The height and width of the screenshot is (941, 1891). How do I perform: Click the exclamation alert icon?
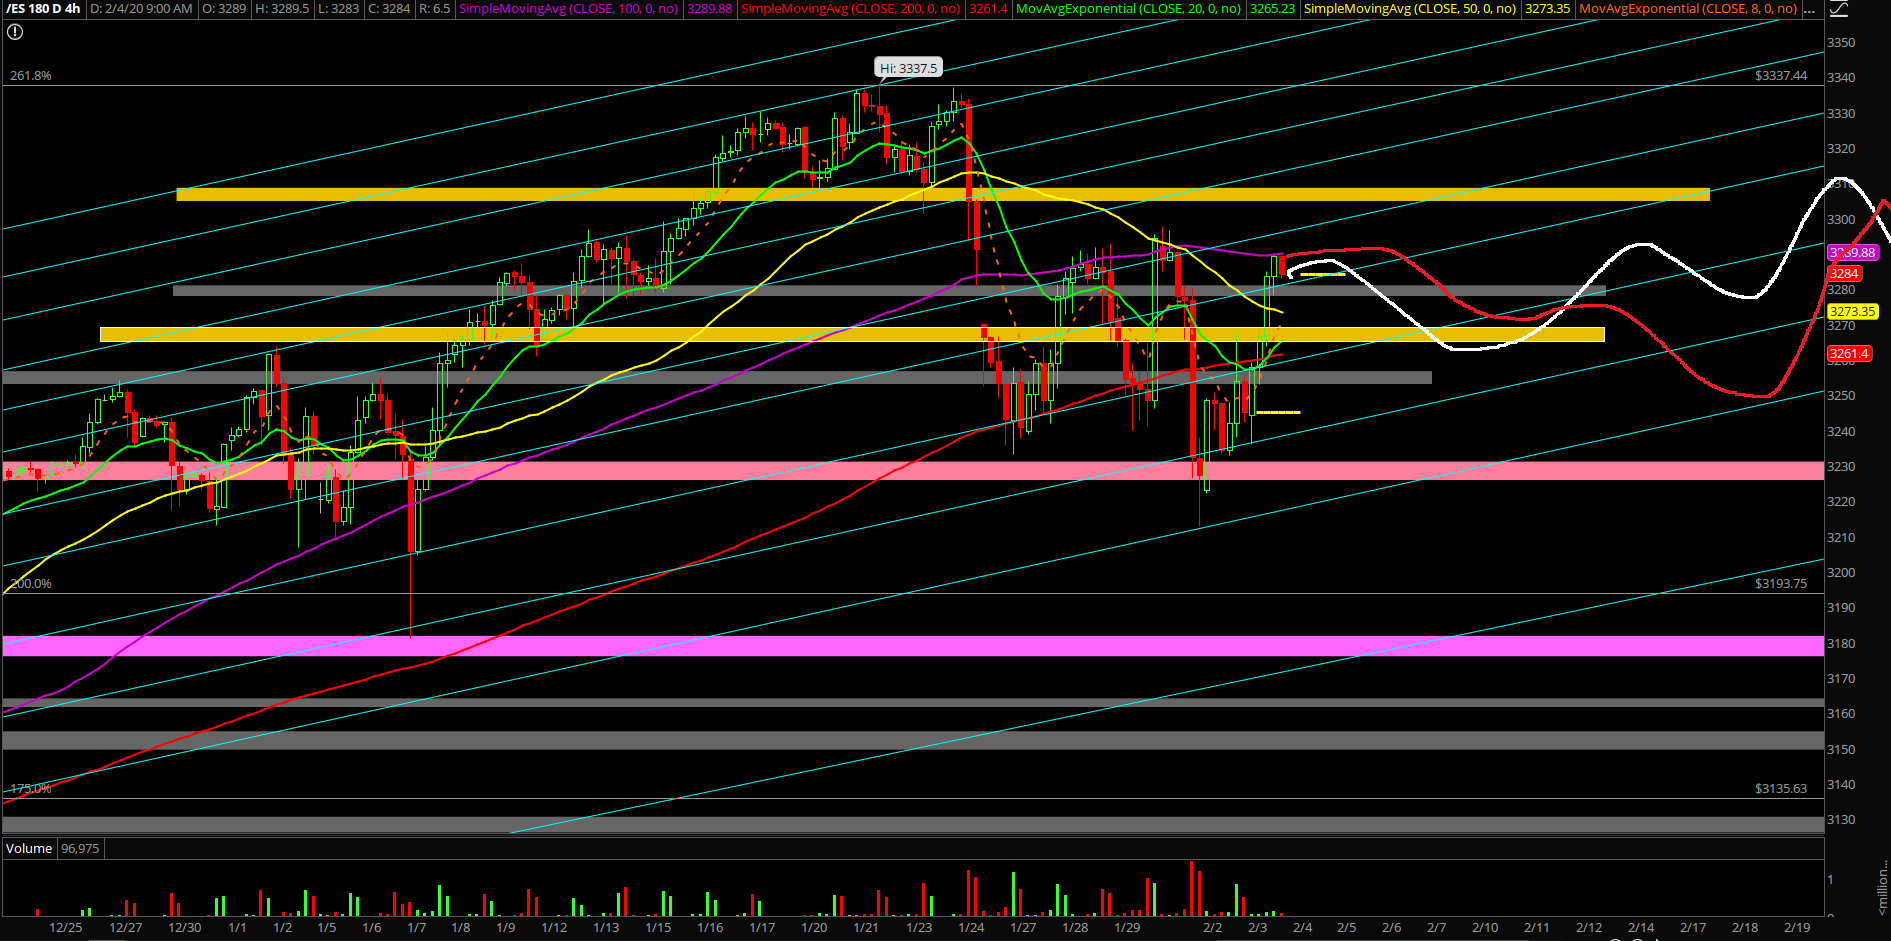(x=14, y=32)
